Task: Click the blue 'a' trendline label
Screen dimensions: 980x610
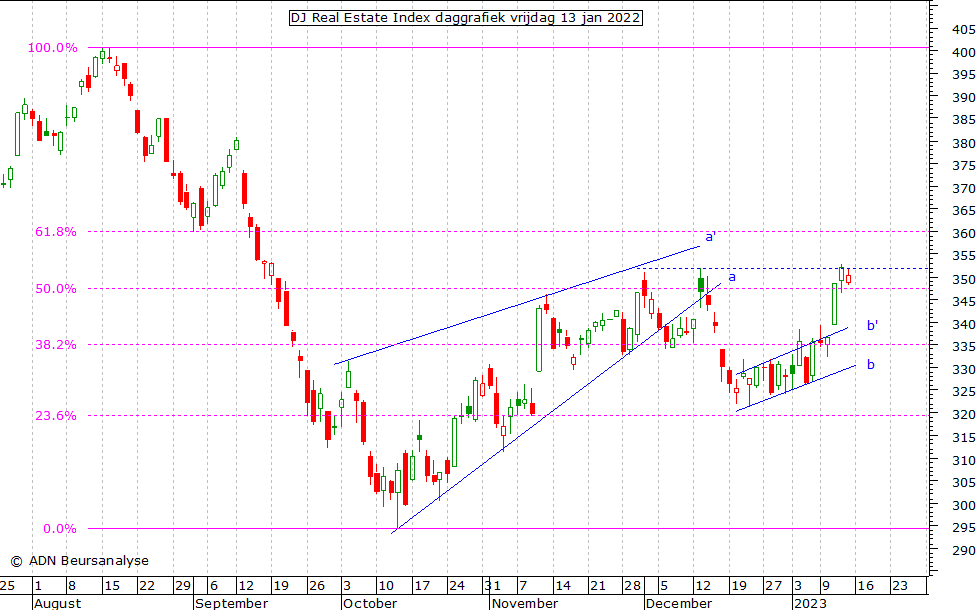Action: click(x=732, y=277)
